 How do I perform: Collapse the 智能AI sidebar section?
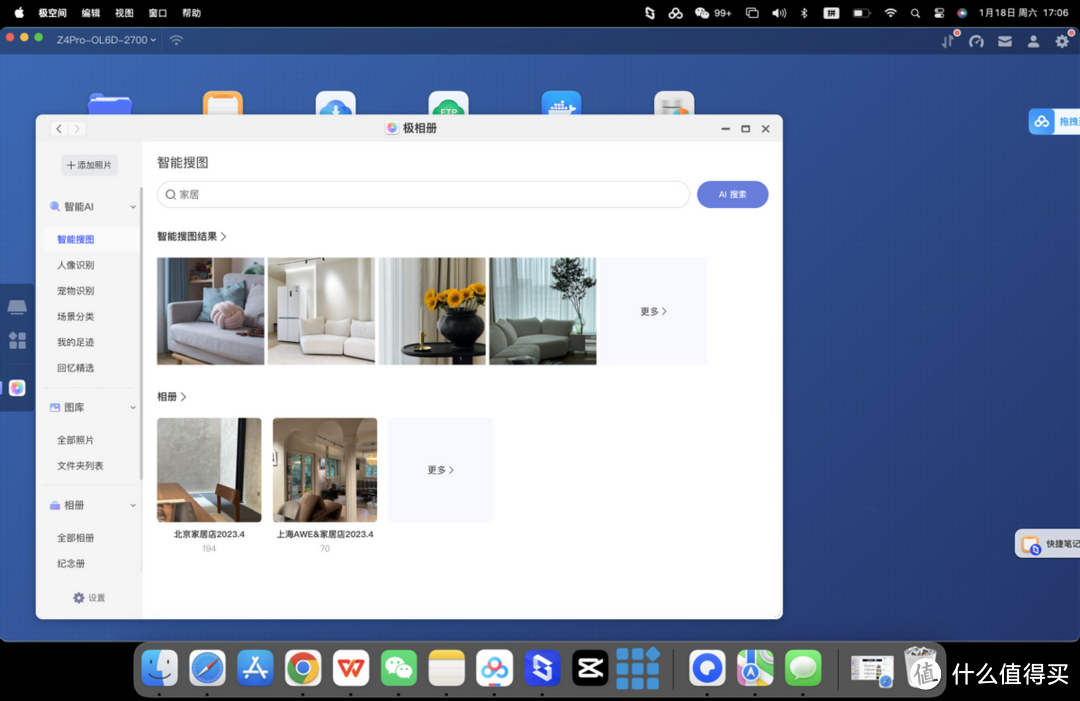click(x=133, y=207)
